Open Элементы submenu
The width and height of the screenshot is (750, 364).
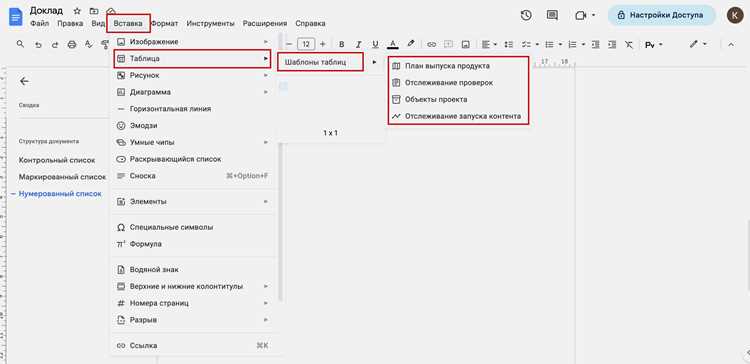click(193, 201)
